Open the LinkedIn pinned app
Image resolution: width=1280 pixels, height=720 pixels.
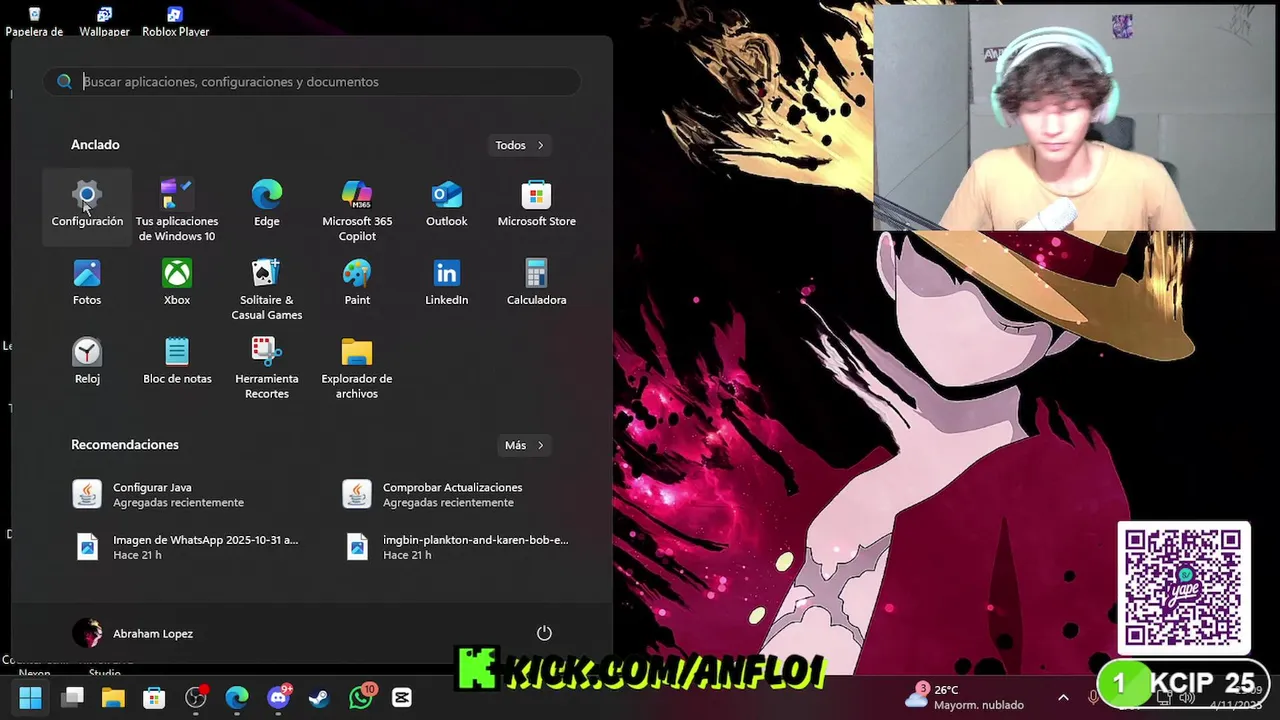click(447, 283)
